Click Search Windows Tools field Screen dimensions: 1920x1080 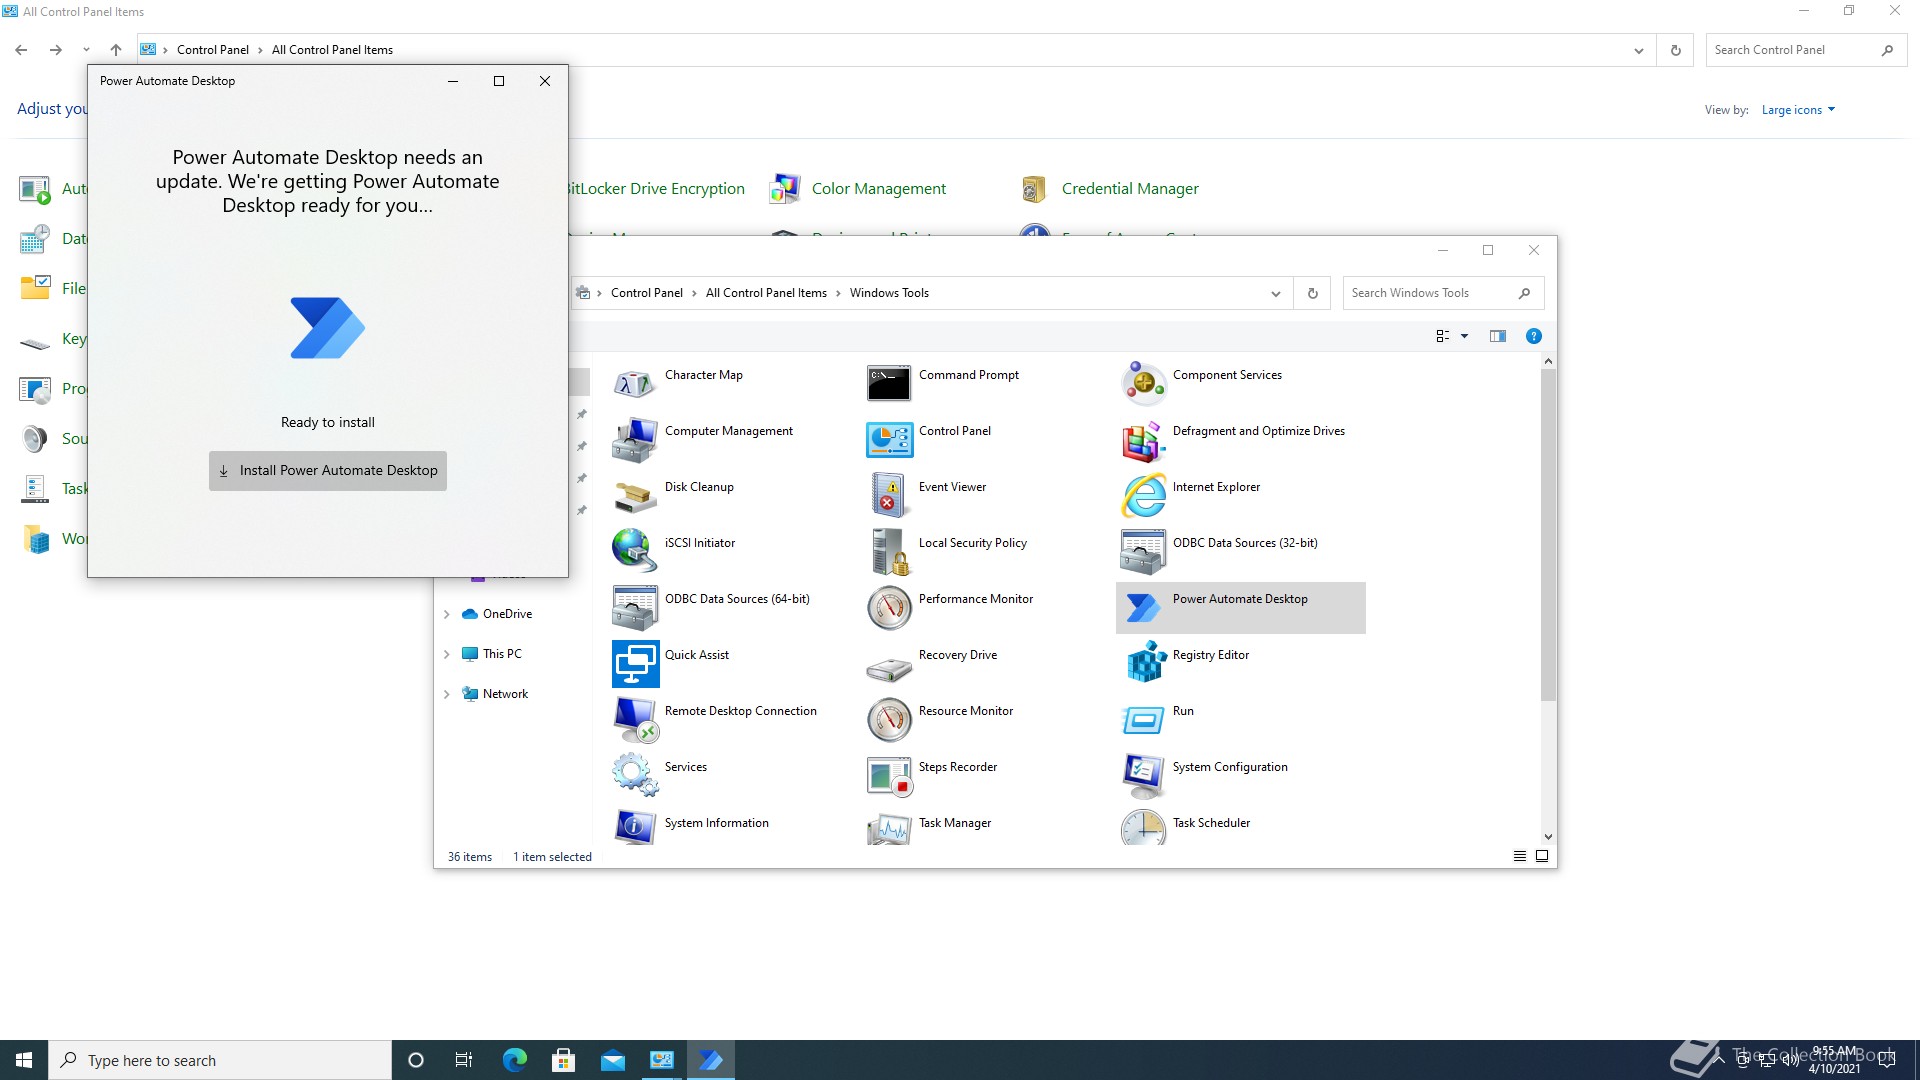(x=1443, y=293)
